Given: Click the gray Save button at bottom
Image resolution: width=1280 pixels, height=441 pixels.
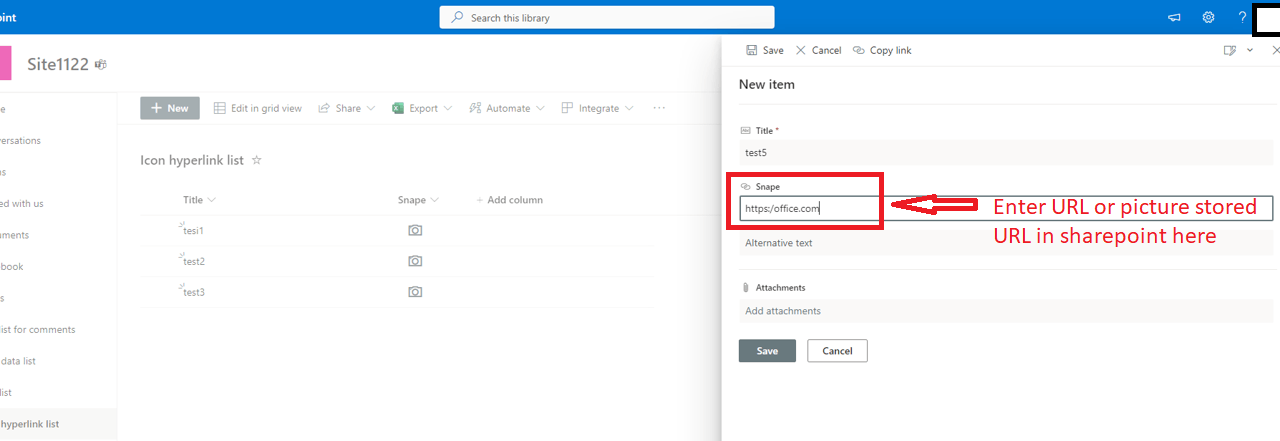Looking at the screenshot, I should coord(767,351).
